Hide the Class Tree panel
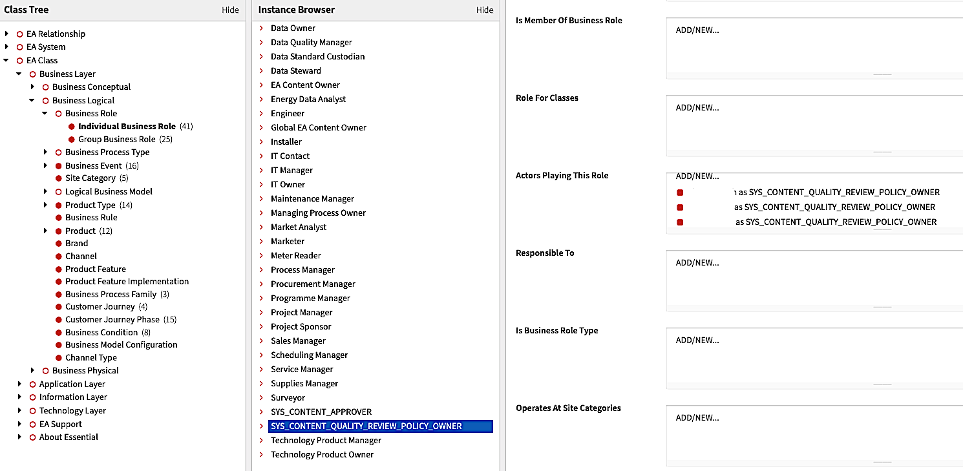Screen dimensions: 964x472 (x=230, y=10)
